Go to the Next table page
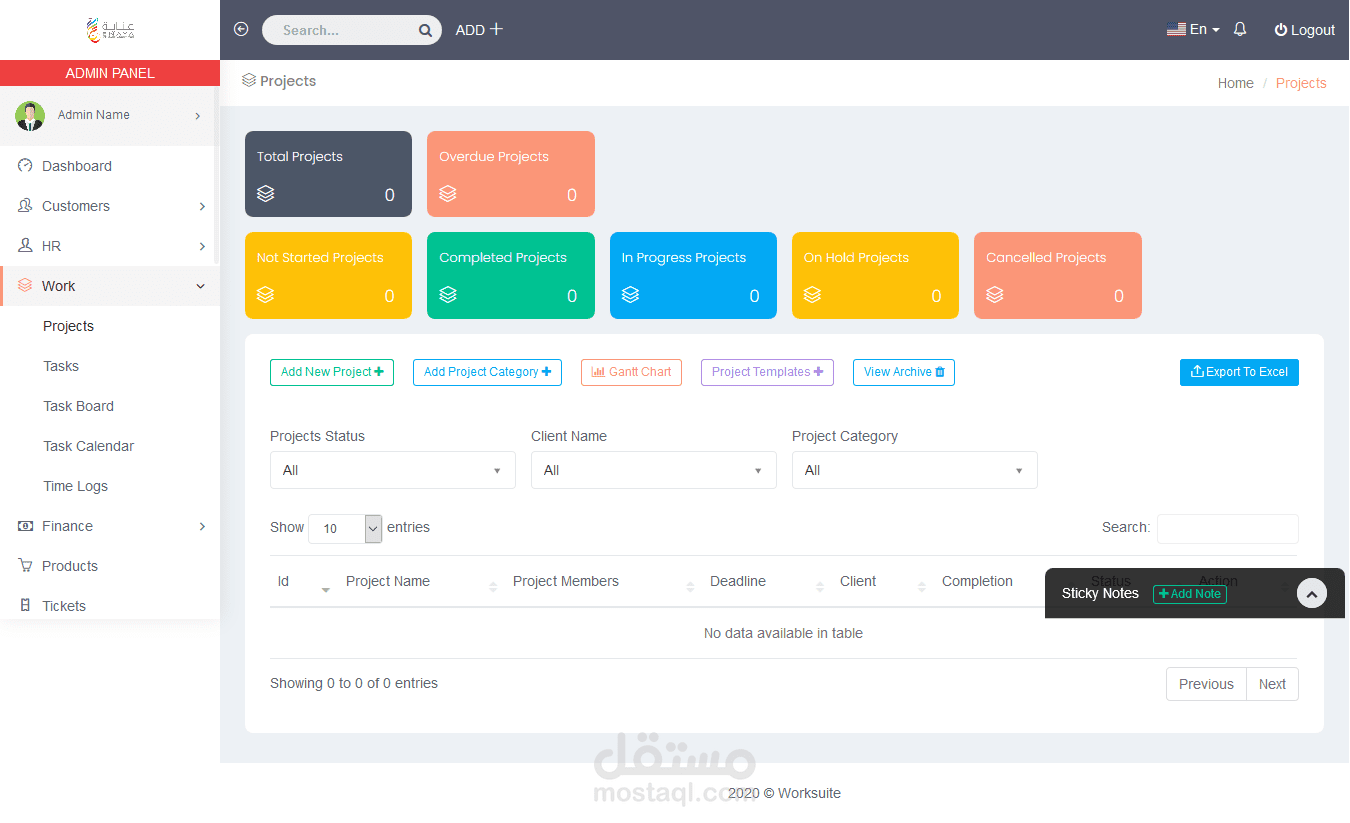This screenshot has height=823, width=1350. tap(1272, 684)
